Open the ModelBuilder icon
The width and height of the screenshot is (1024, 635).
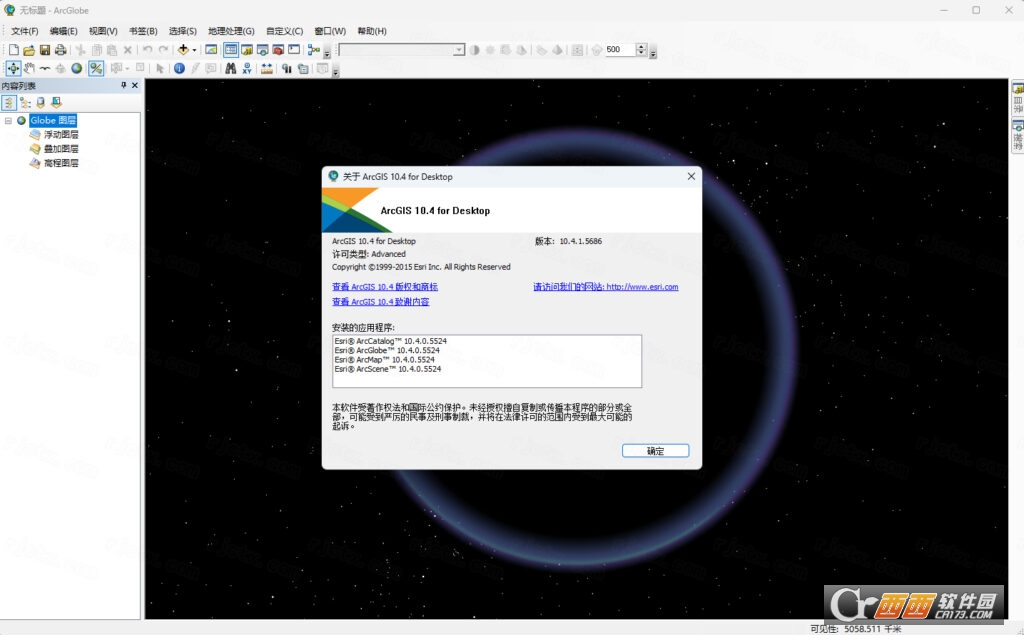click(x=313, y=50)
